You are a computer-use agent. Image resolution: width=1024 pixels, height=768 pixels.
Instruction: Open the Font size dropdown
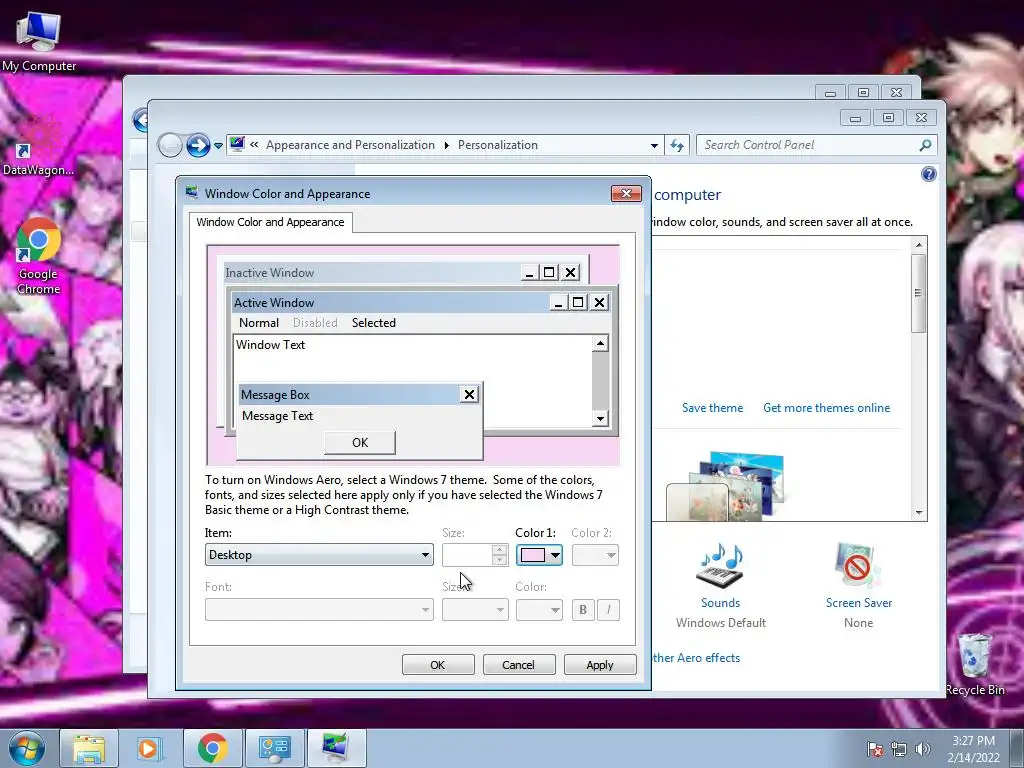475,609
